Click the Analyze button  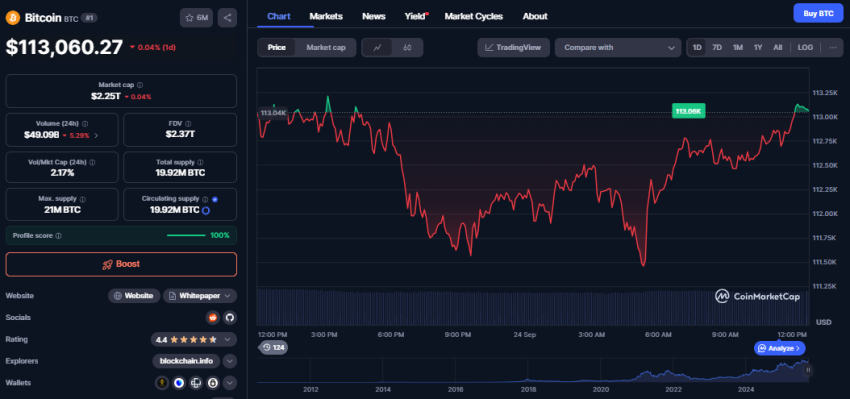780,348
